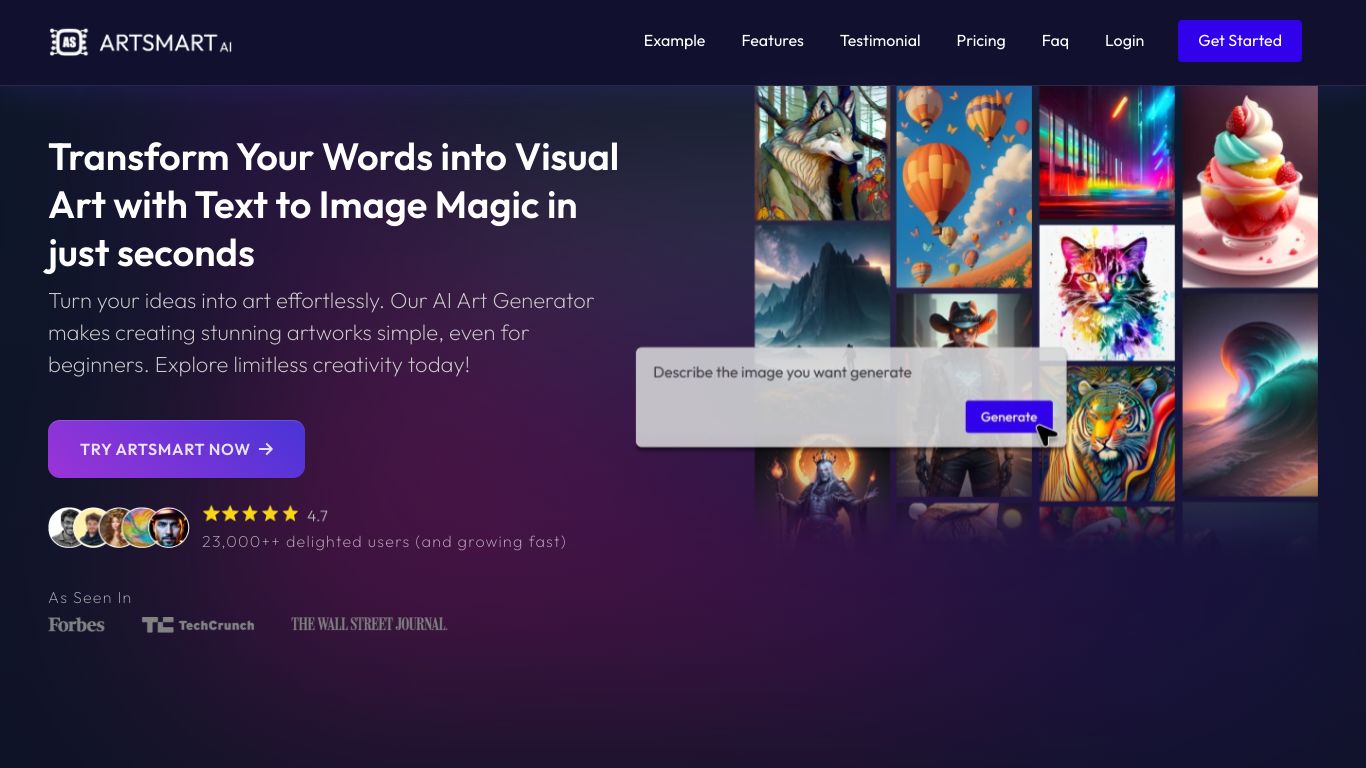
Task: Click the Wall Street Journal logo
Action: tap(369, 624)
